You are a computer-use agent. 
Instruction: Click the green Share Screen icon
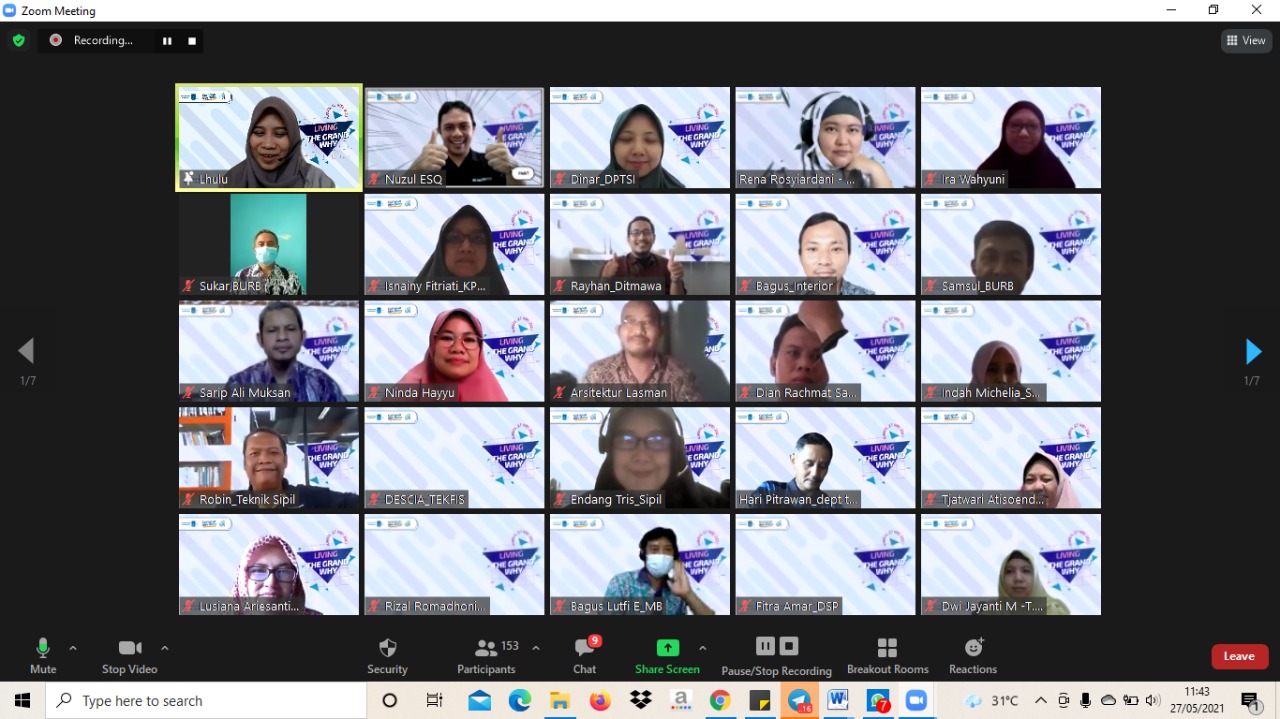(667, 648)
